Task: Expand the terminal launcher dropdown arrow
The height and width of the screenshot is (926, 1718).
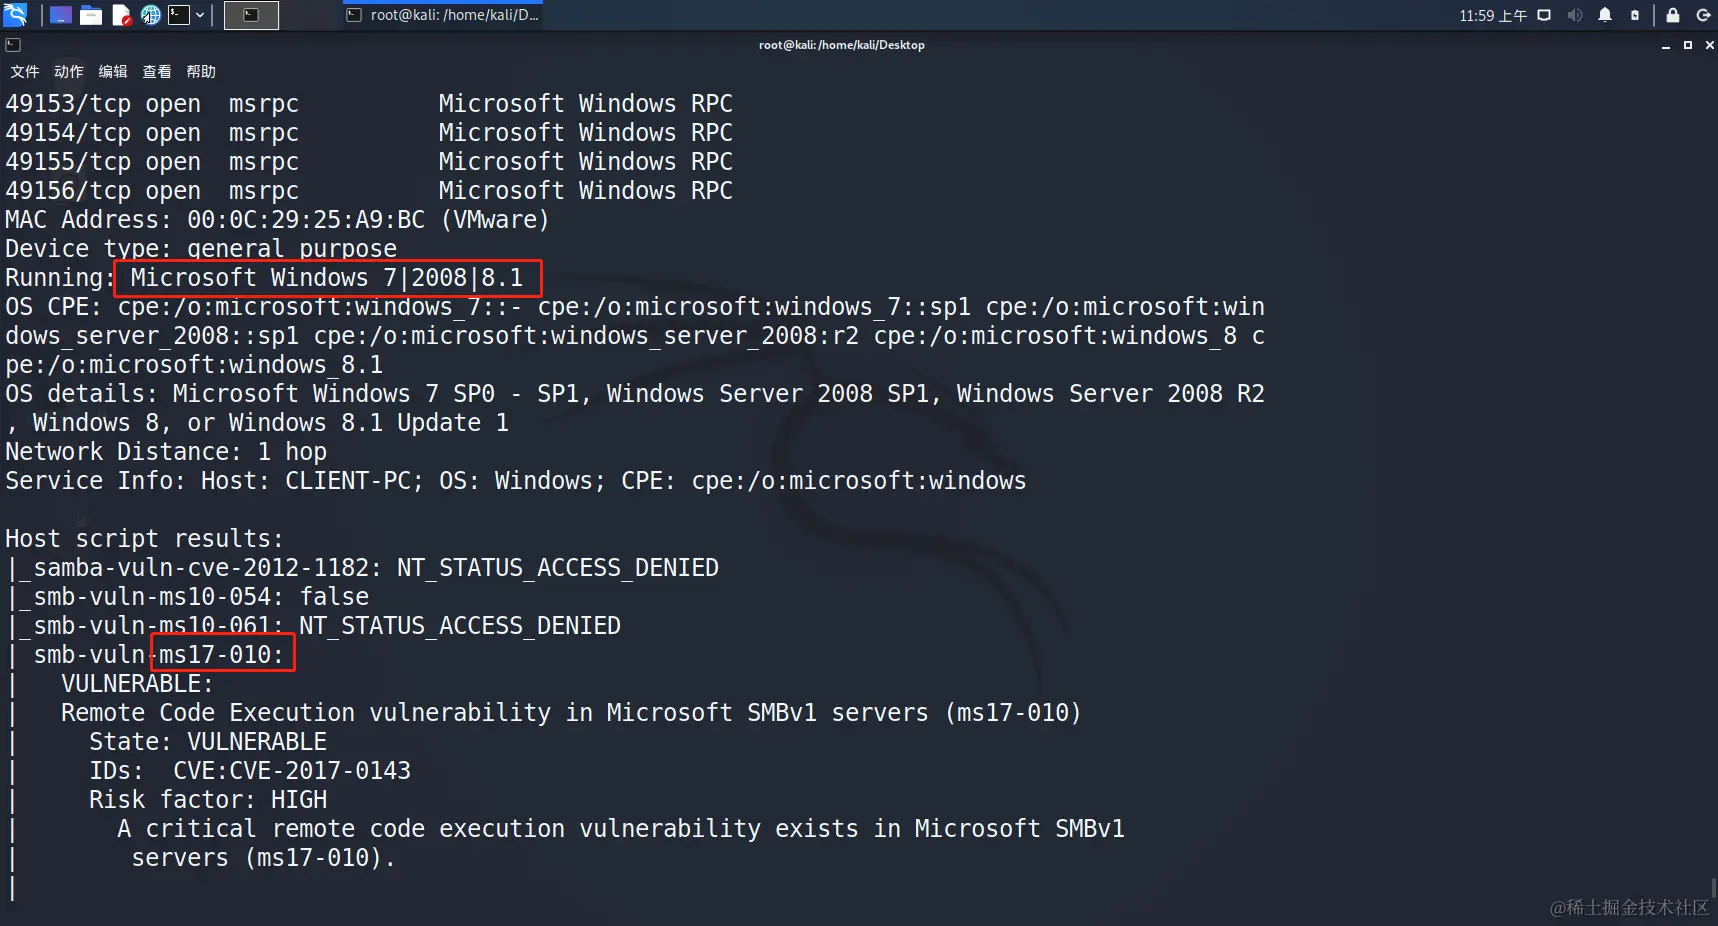Action: click(200, 15)
